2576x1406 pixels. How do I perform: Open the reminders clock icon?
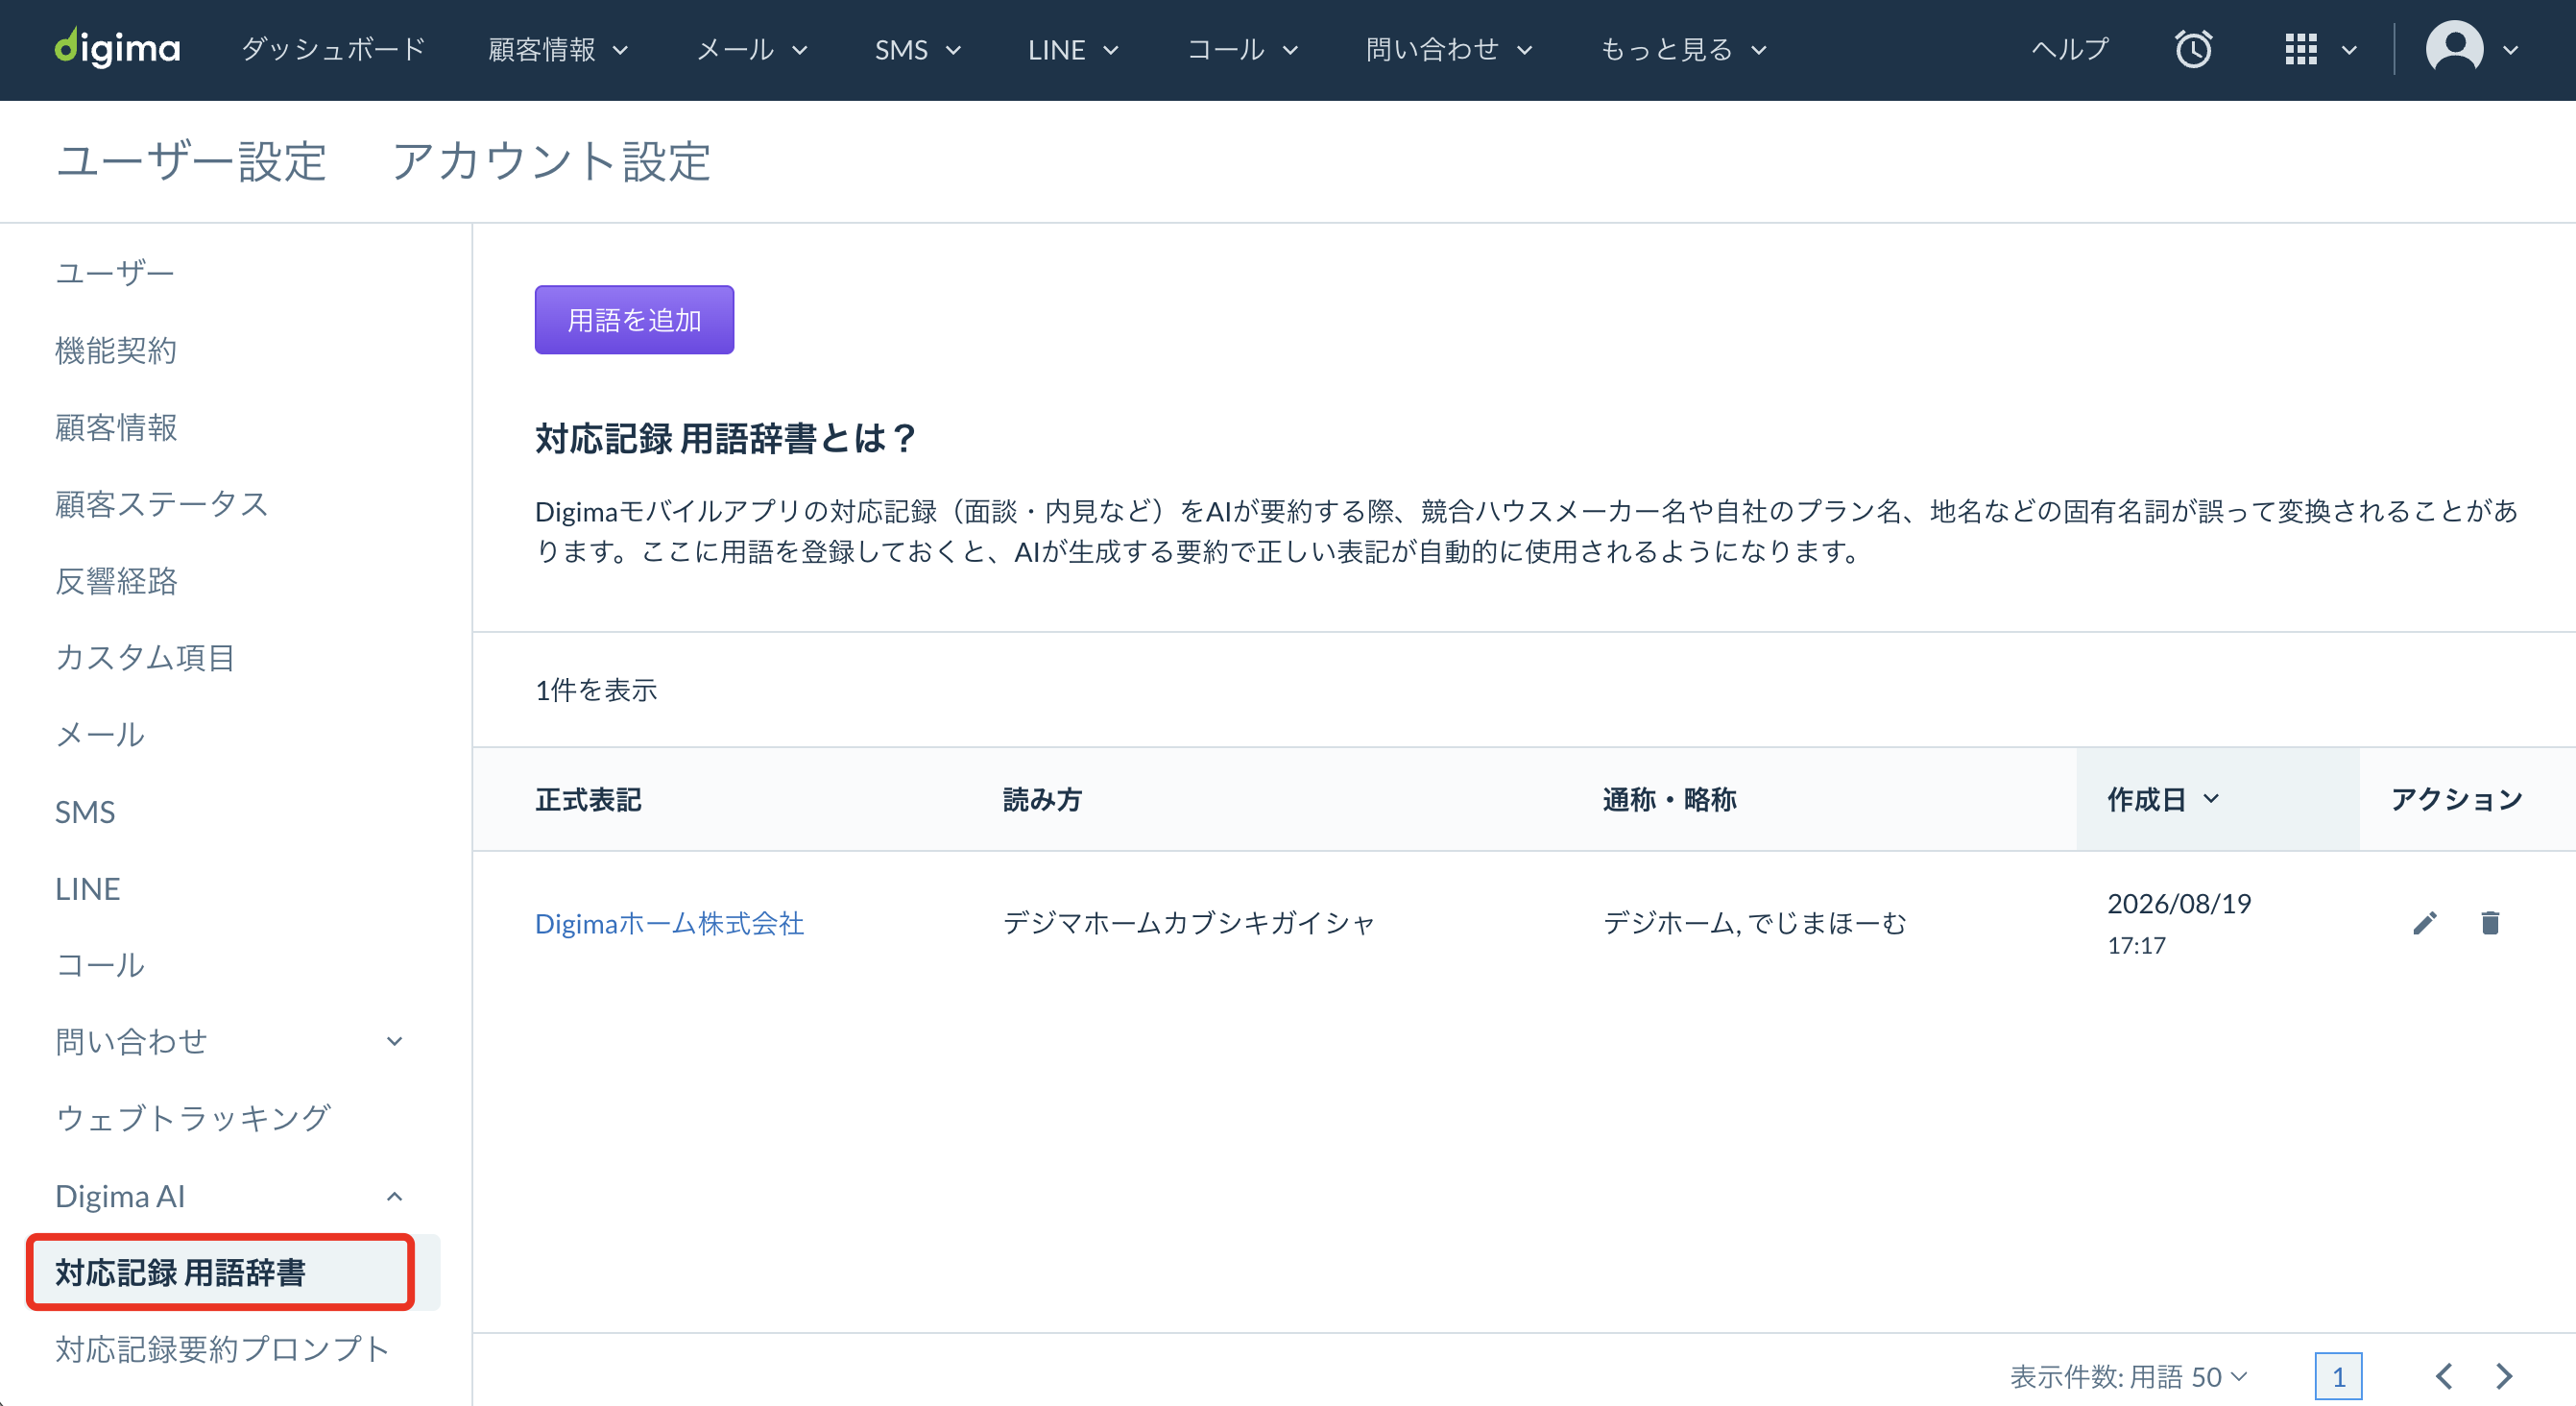(x=2193, y=49)
